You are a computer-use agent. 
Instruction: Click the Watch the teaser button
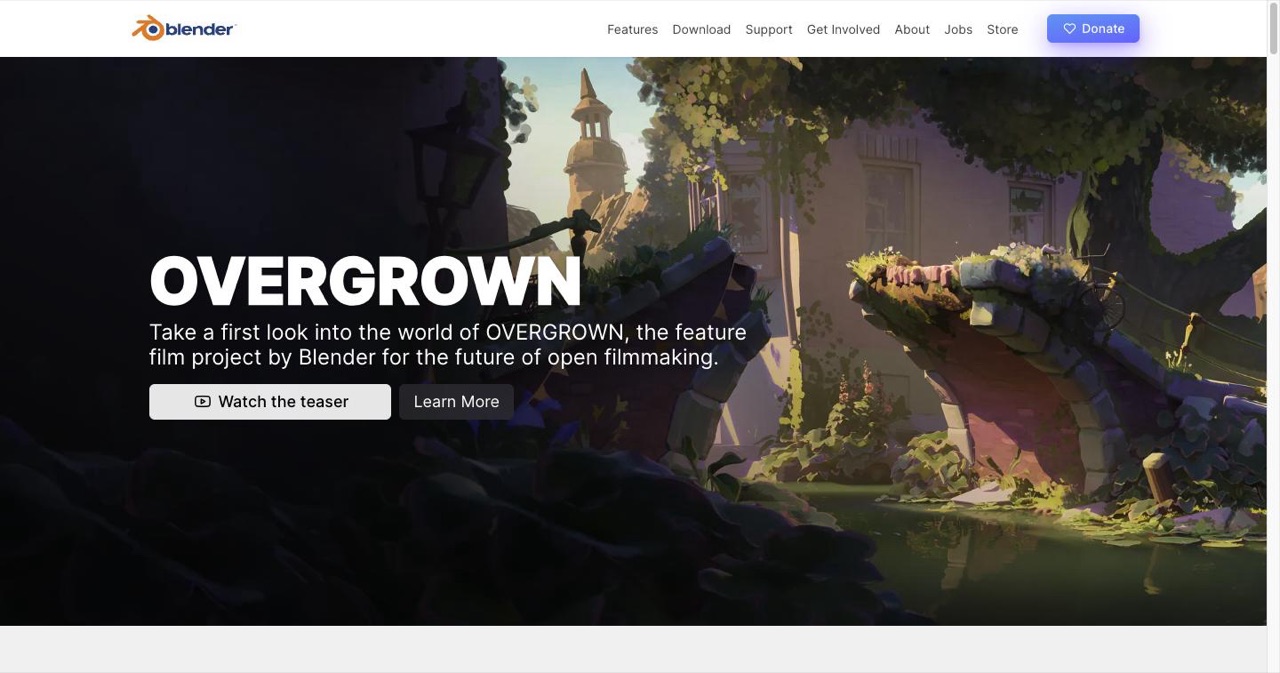coord(270,402)
